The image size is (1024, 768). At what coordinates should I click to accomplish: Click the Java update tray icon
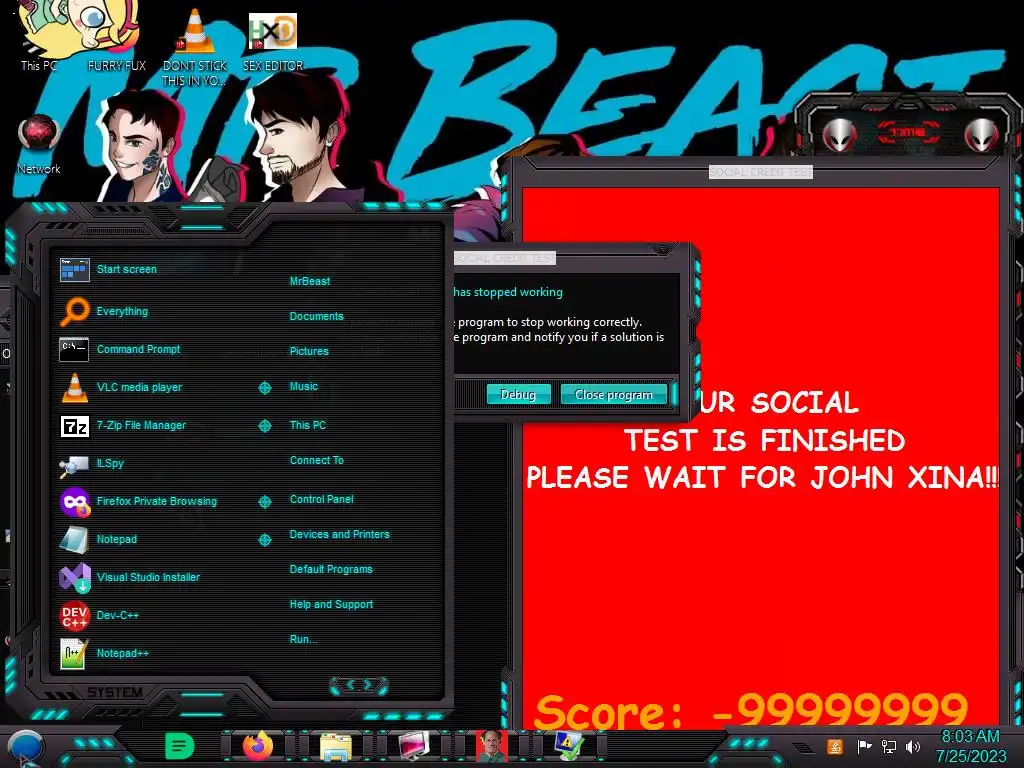click(835, 746)
